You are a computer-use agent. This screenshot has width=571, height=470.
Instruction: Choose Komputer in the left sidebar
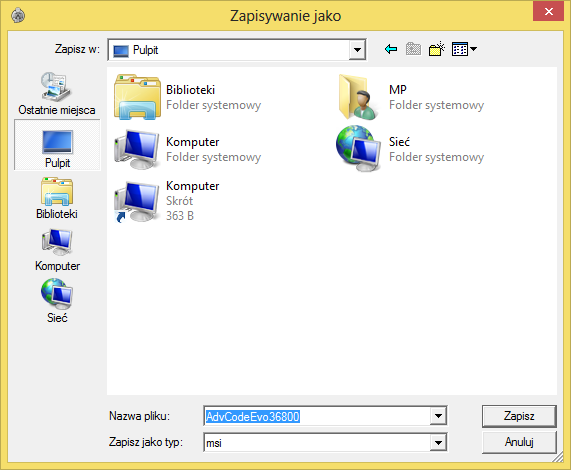coord(57,250)
